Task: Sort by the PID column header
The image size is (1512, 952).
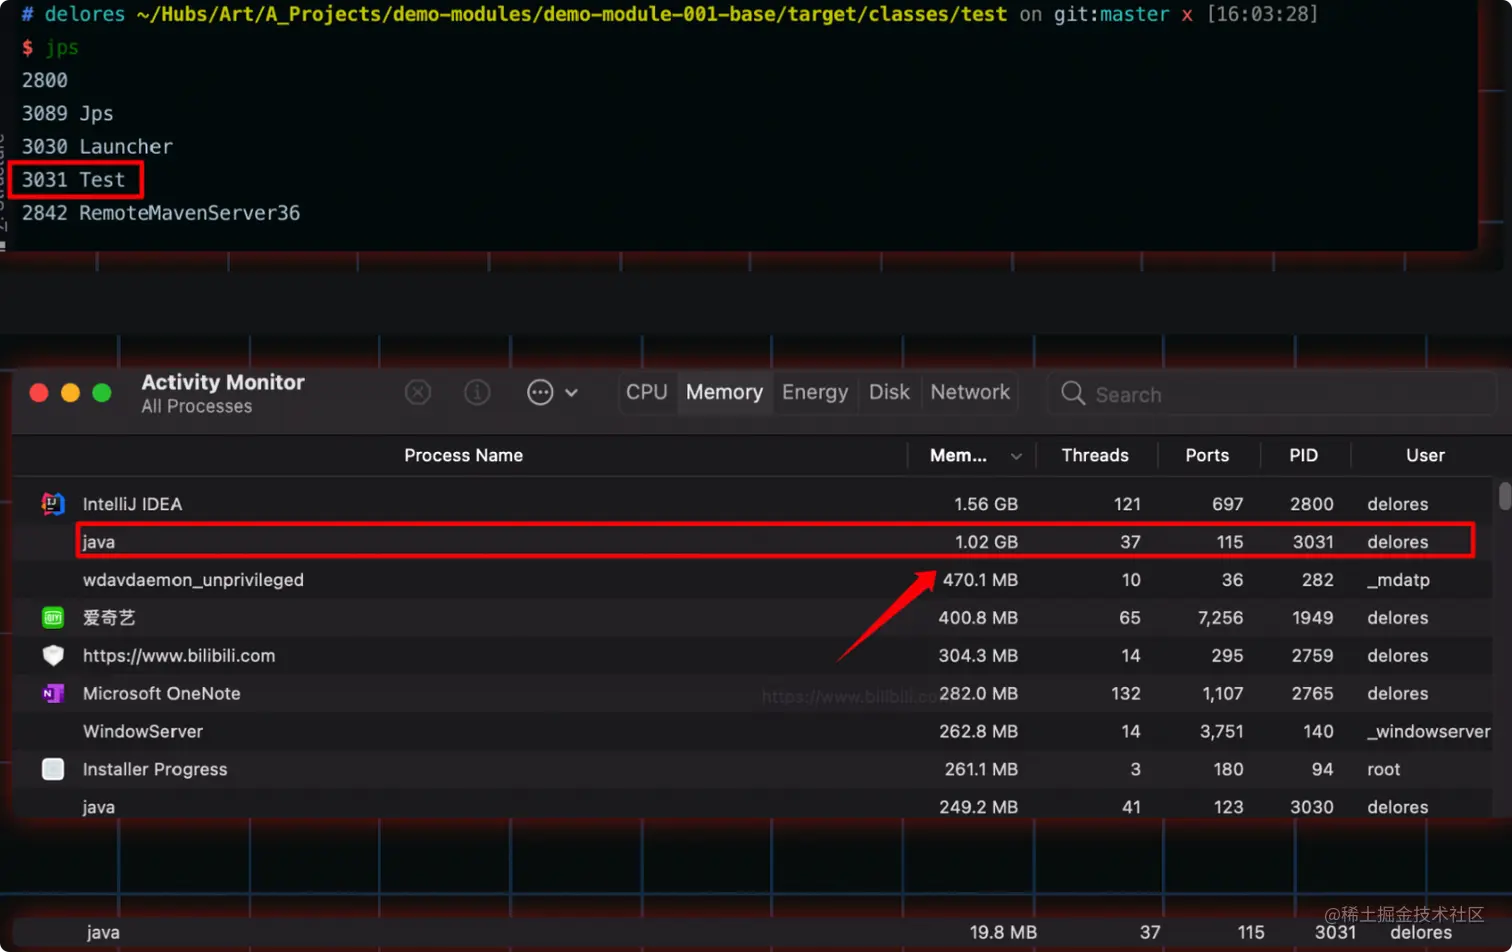Action: coord(1303,455)
